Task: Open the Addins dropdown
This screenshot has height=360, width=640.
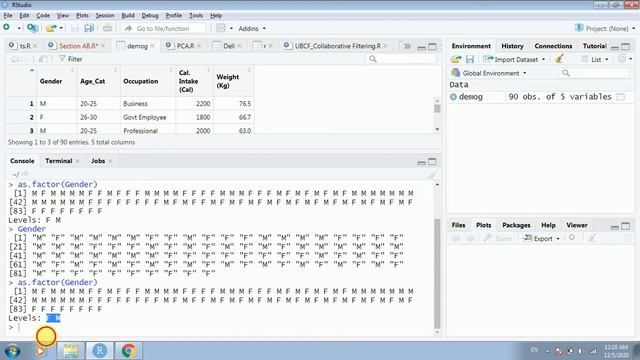Action: coord(252,29)
